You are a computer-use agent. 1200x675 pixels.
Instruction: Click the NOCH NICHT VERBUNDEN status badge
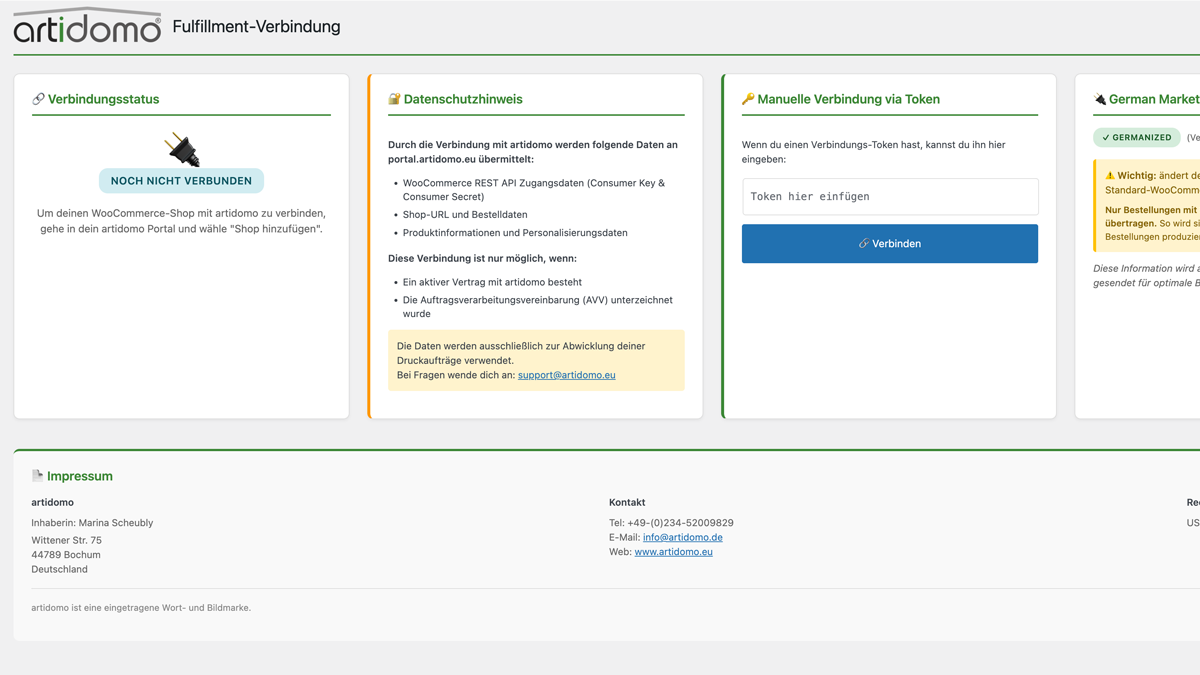[182, 181]
